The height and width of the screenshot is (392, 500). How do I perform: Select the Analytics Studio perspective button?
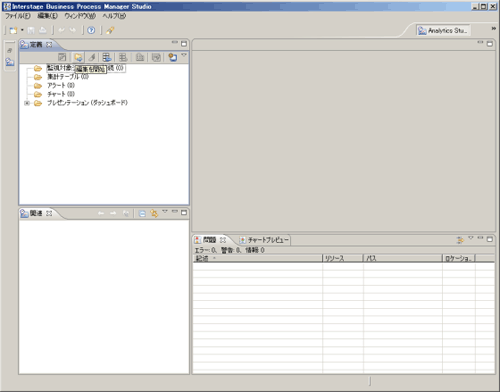443,31
